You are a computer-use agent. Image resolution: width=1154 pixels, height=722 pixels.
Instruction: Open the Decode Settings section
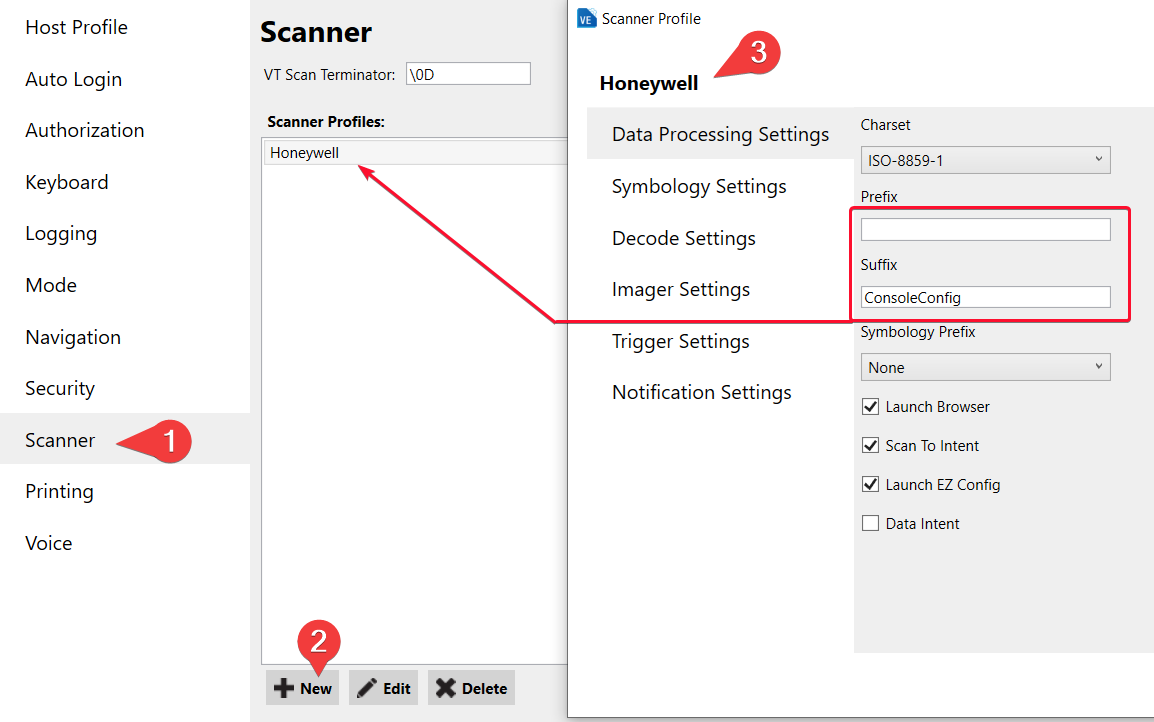coord(683,238)
